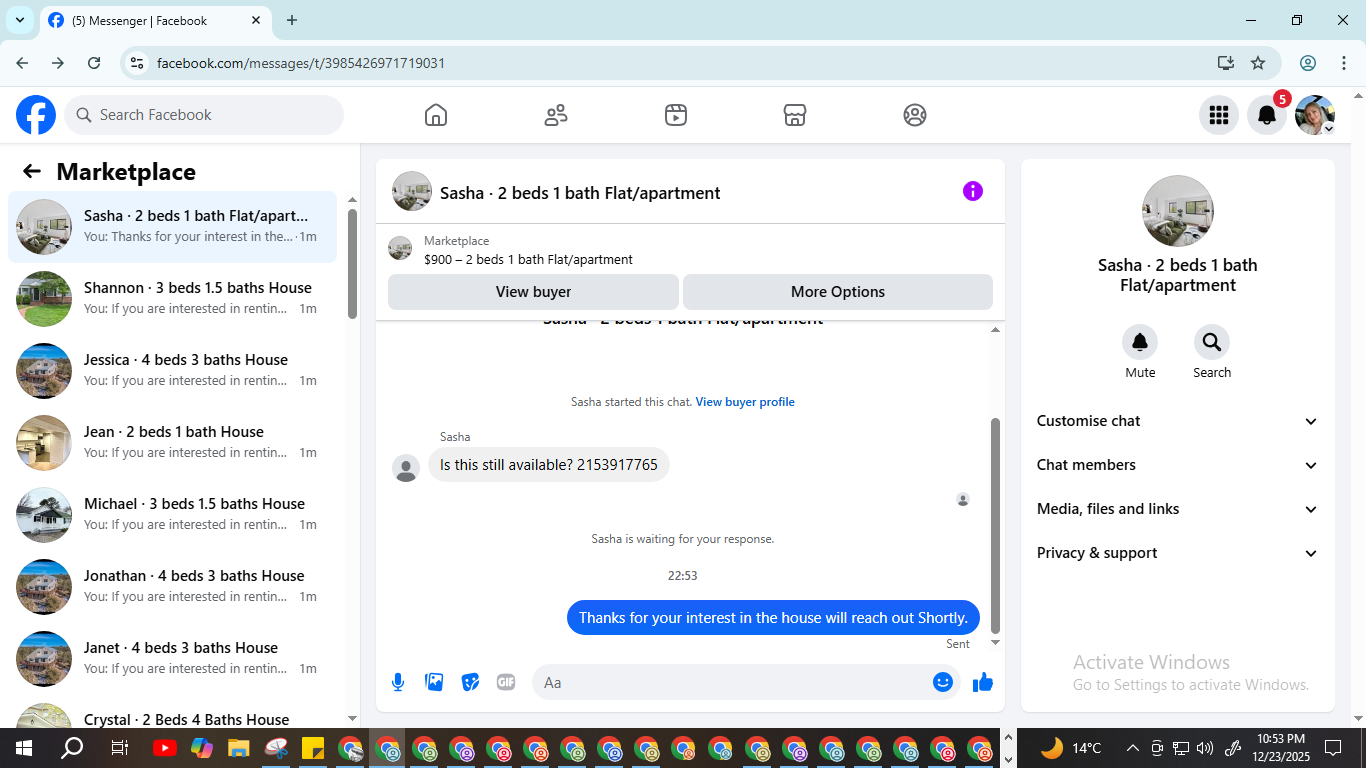Image resolution: width=1366 pixels, height=768 pixels.
Task: Click Sasha's listing thumbnail in right panel
Action: 1178,211
